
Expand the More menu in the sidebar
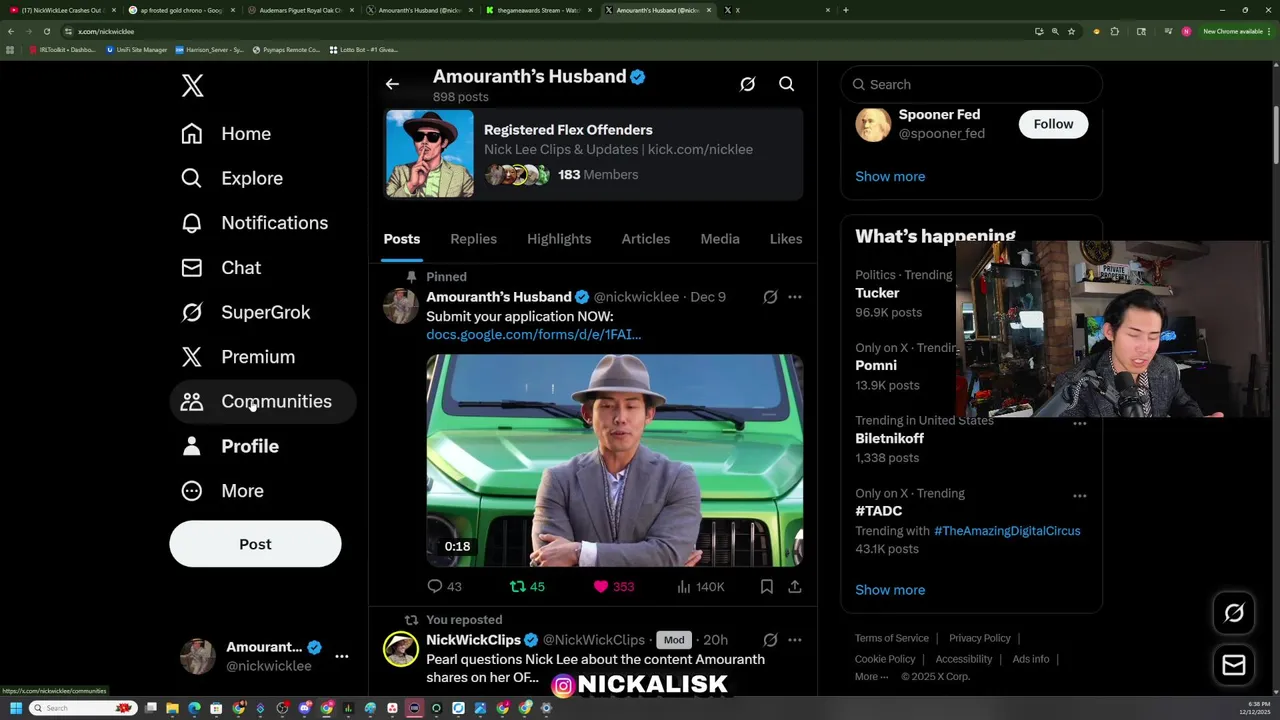coord(222,491)
